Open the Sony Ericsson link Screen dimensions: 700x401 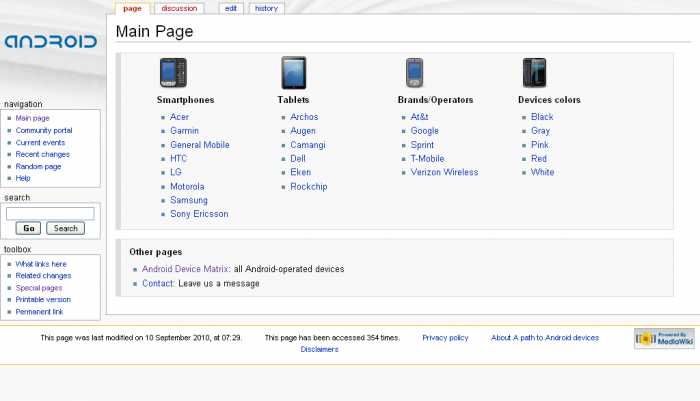tap(199, 214)
